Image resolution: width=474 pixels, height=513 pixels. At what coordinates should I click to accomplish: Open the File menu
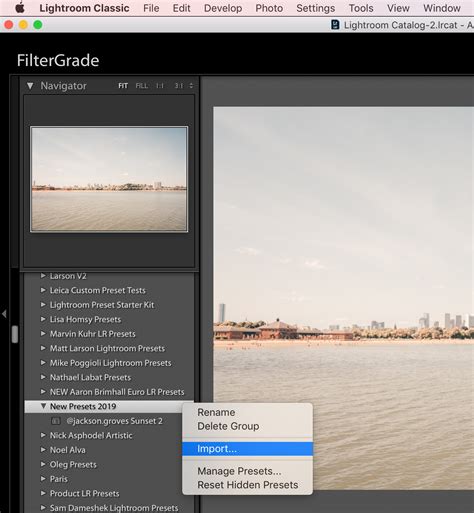point(151,8)
